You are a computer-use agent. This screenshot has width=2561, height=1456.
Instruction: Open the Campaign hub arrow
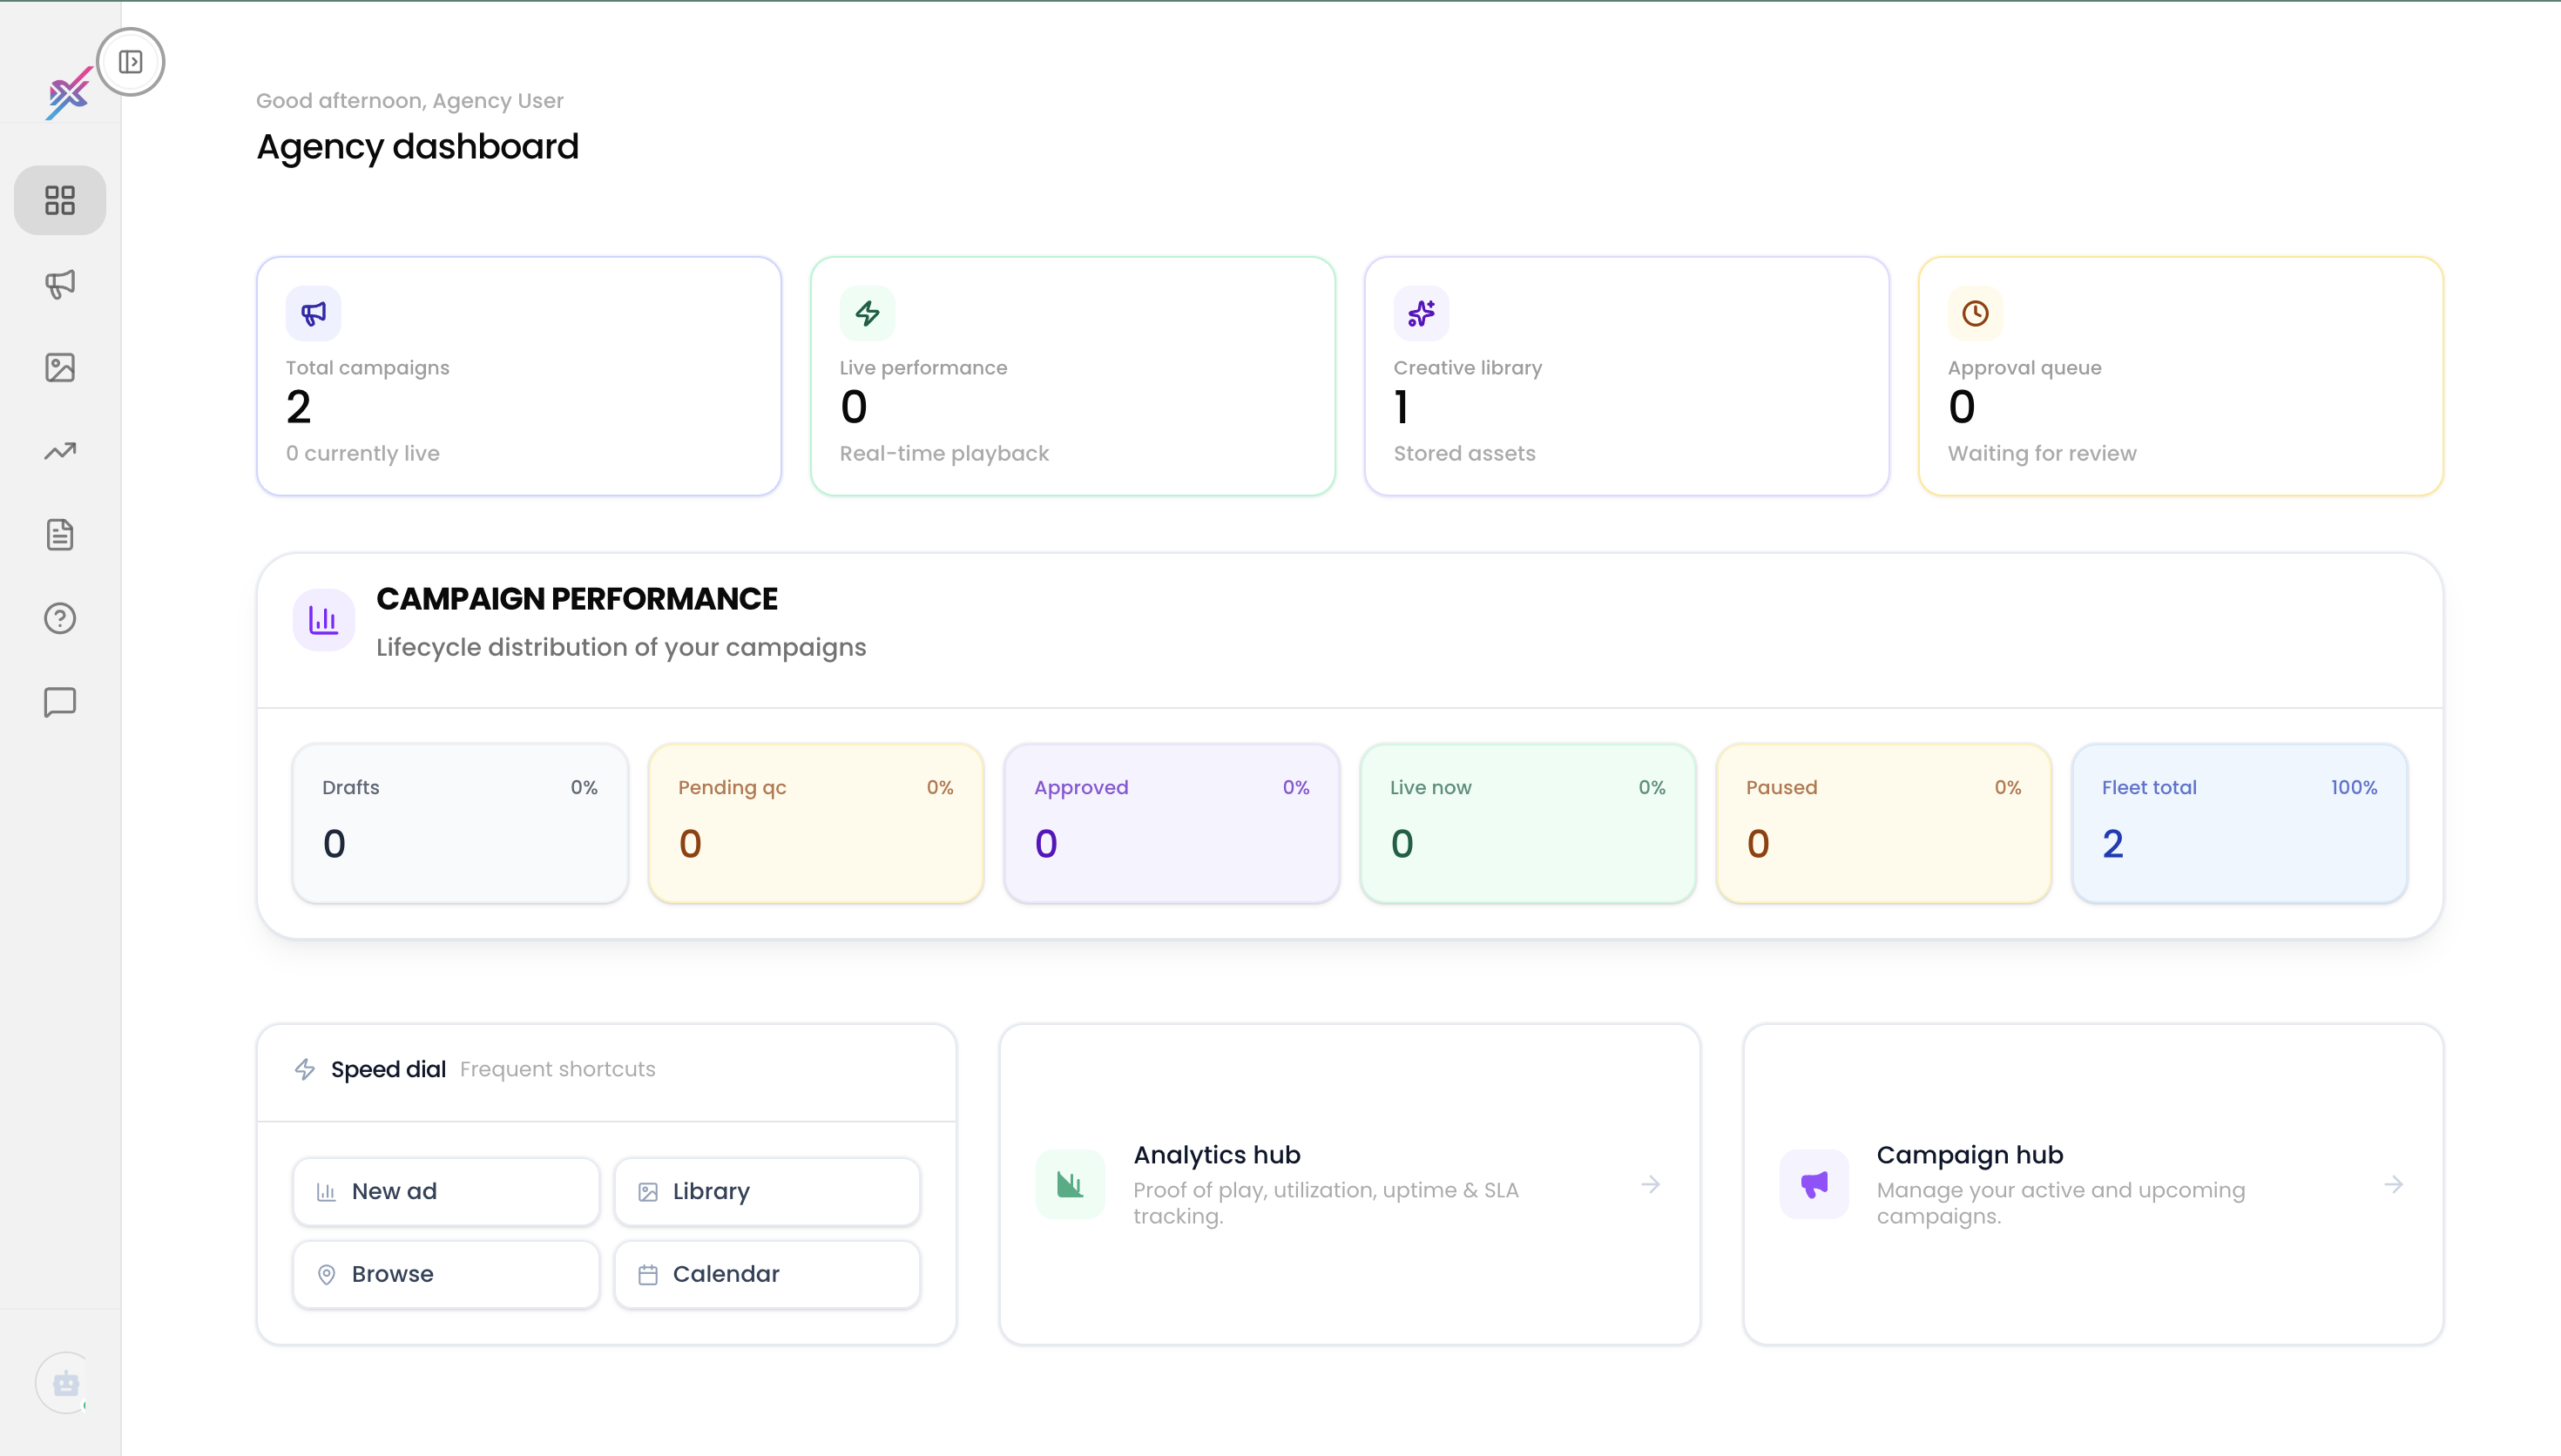(2394, 1184)
